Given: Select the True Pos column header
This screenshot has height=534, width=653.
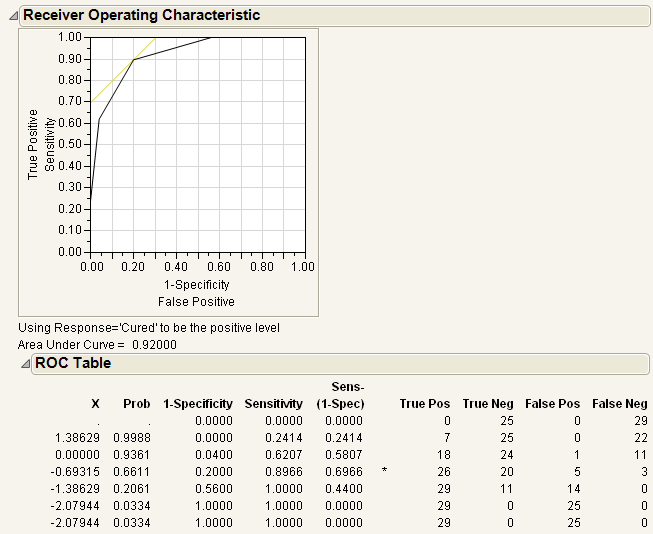Looking at the screenshot, I should [x=425, y=404].
